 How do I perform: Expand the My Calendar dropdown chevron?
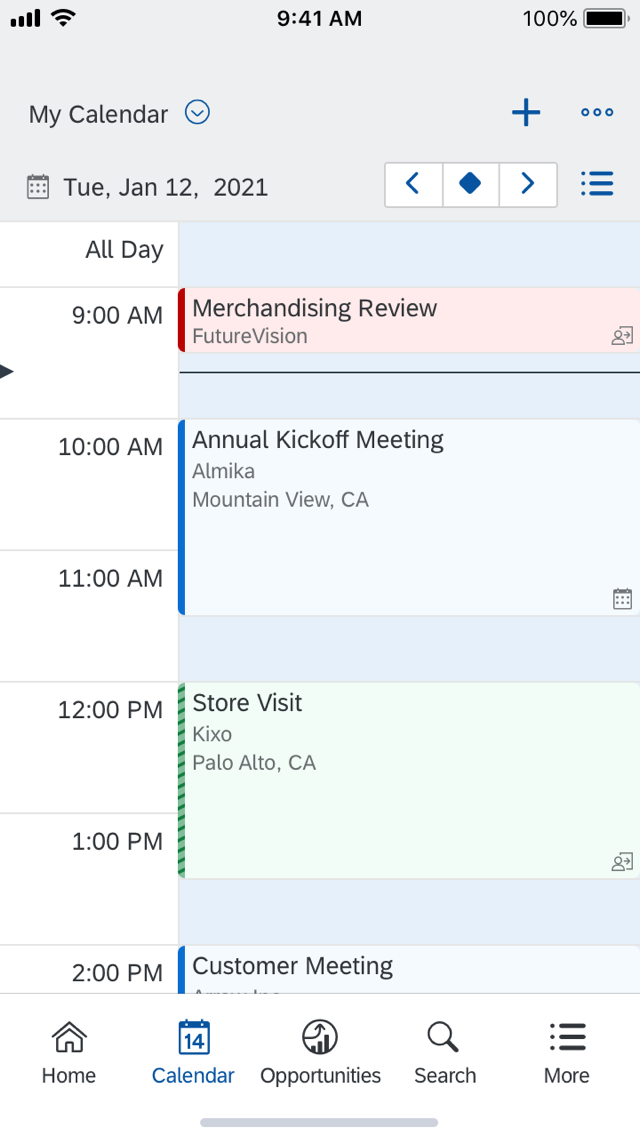click(198, 113)
